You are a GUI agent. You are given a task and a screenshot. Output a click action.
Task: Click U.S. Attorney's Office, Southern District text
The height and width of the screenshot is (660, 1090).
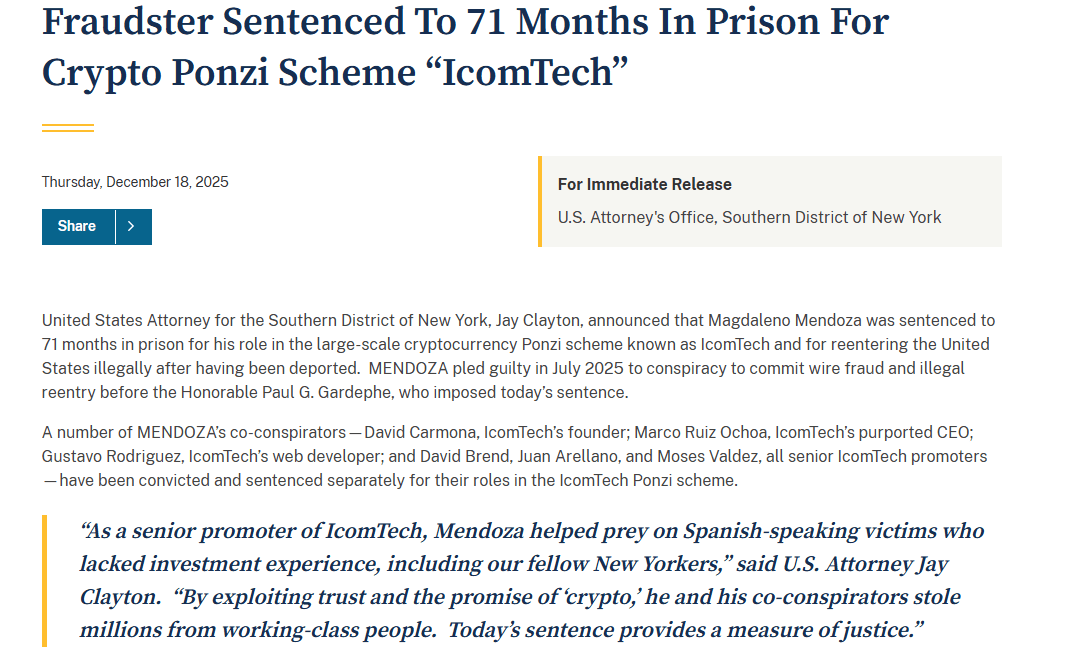749,217
